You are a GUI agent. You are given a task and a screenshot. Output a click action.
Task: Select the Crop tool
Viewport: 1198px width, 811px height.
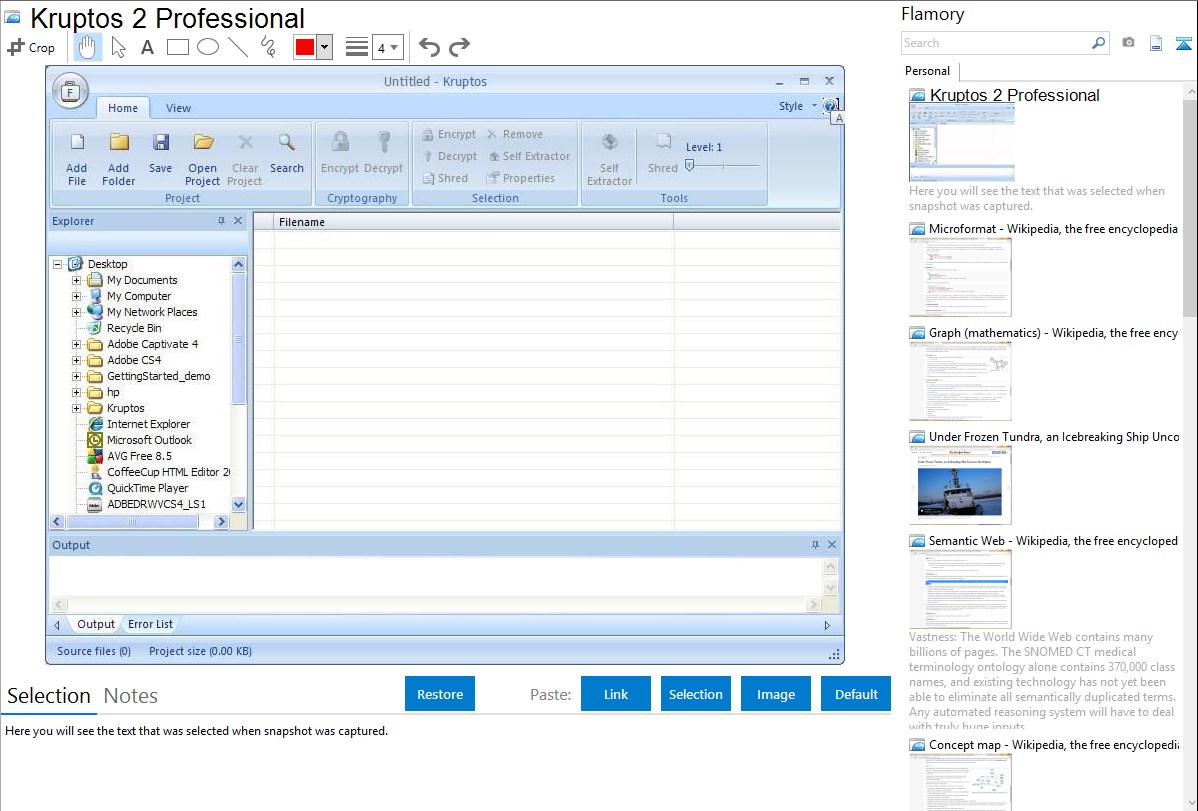(x=31, y=47)
